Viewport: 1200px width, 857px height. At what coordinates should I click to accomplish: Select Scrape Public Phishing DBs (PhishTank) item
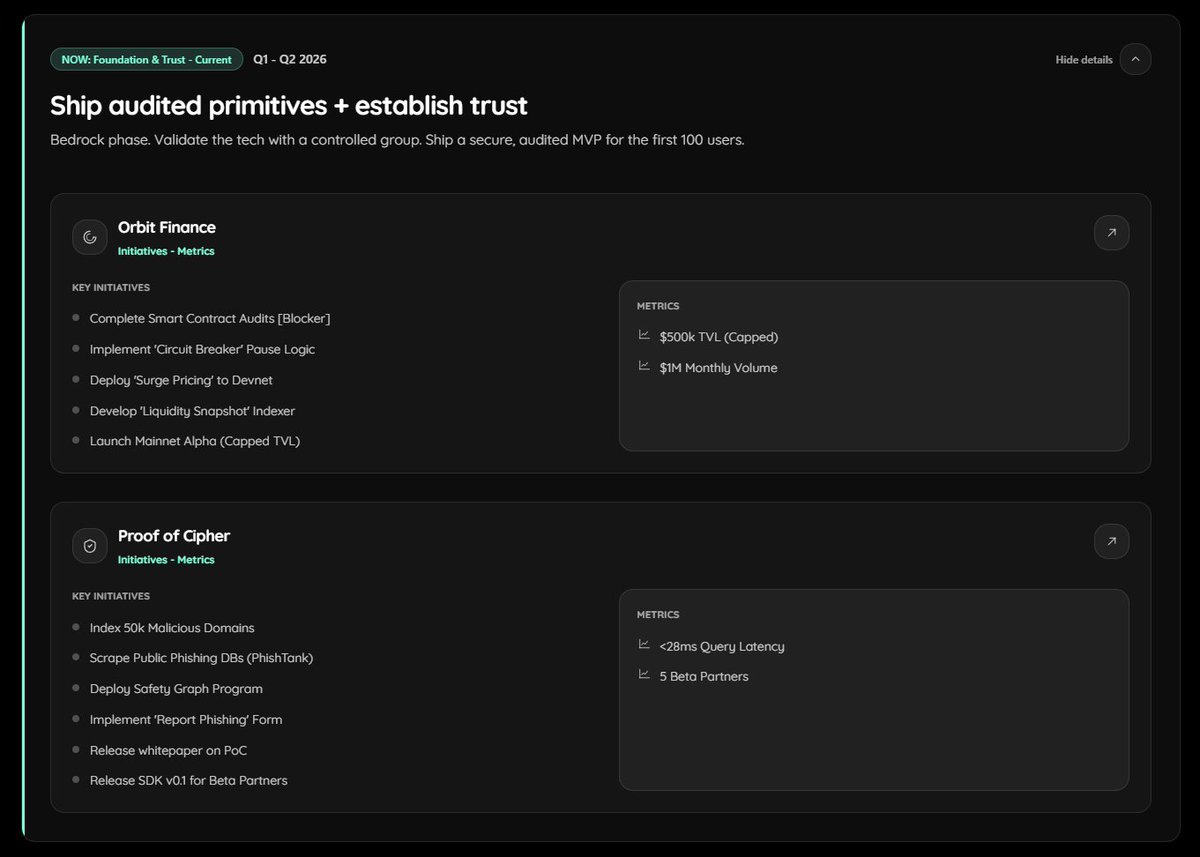[201, 658]
